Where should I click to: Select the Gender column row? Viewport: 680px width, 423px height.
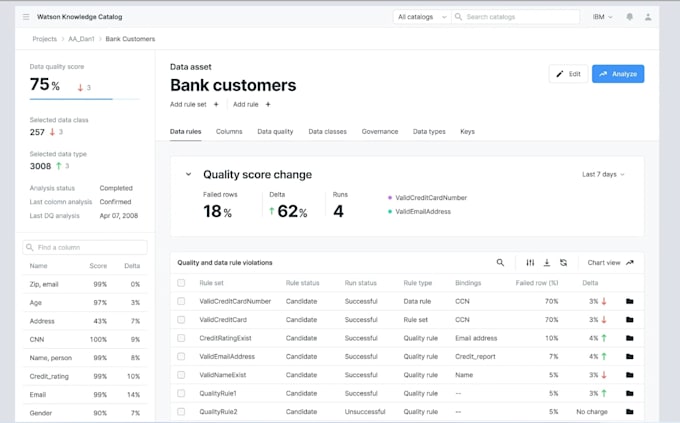tap(85, 413)
